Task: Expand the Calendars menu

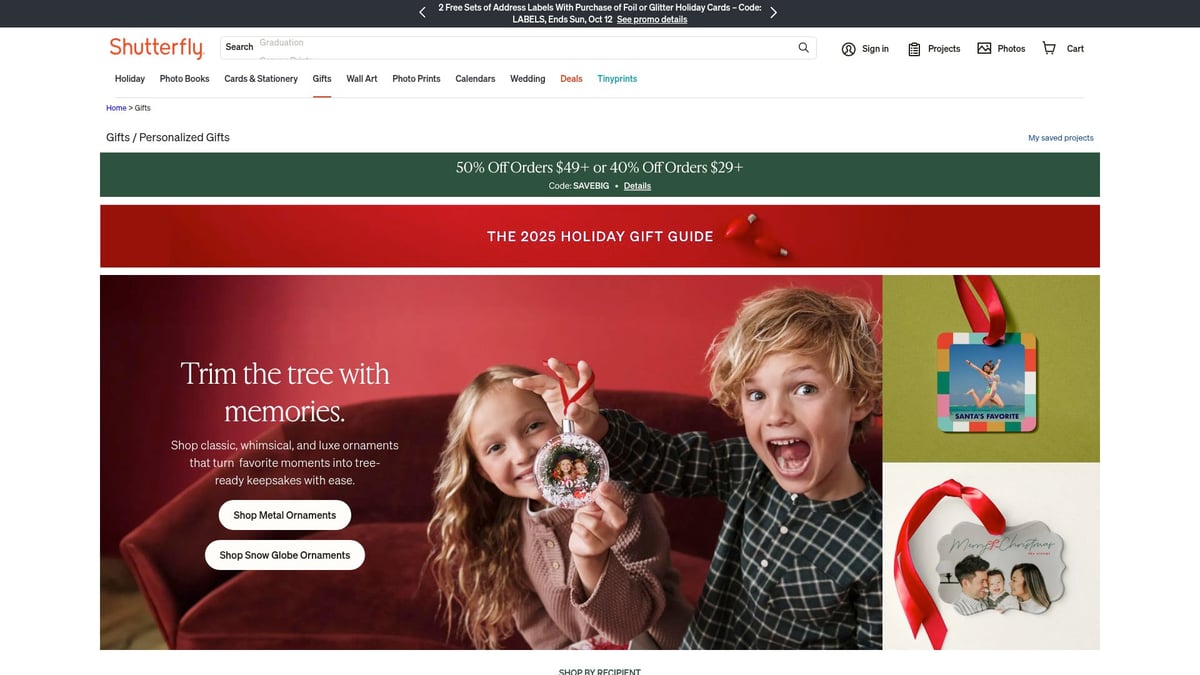Action: click(x=475, y=79)
